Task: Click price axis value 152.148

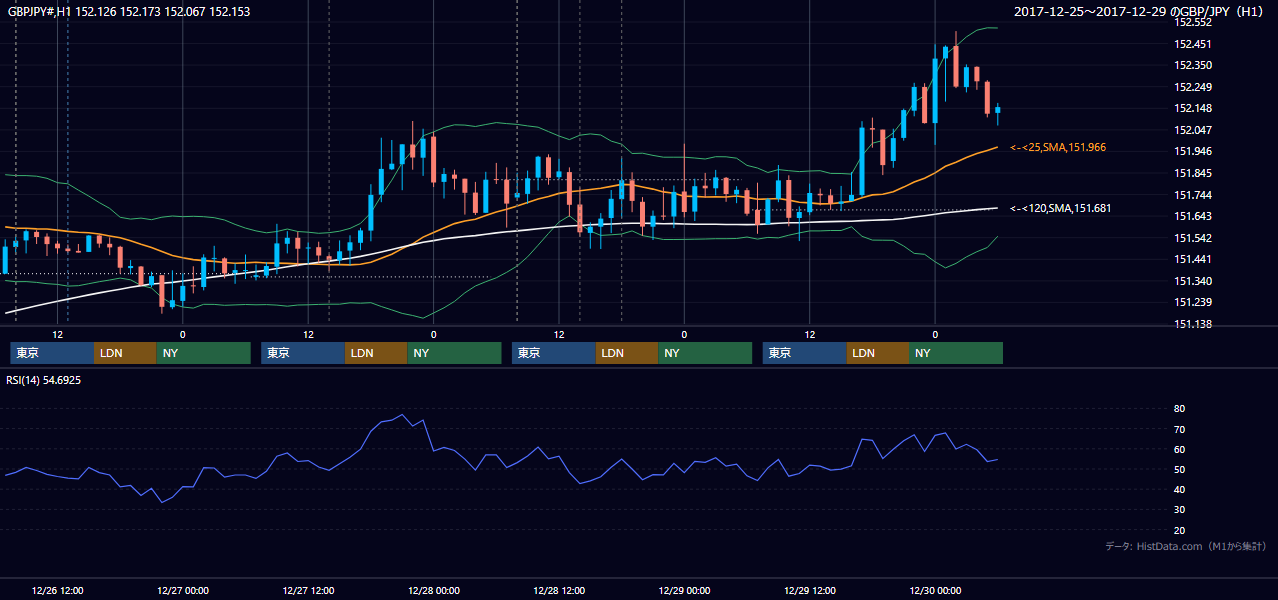Action: (1193, 108)
